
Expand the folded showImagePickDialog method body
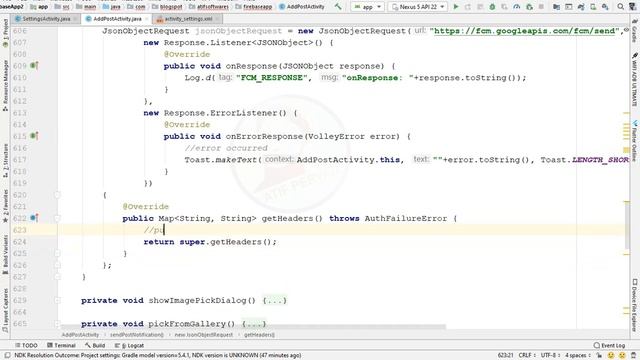click(274, 300)
